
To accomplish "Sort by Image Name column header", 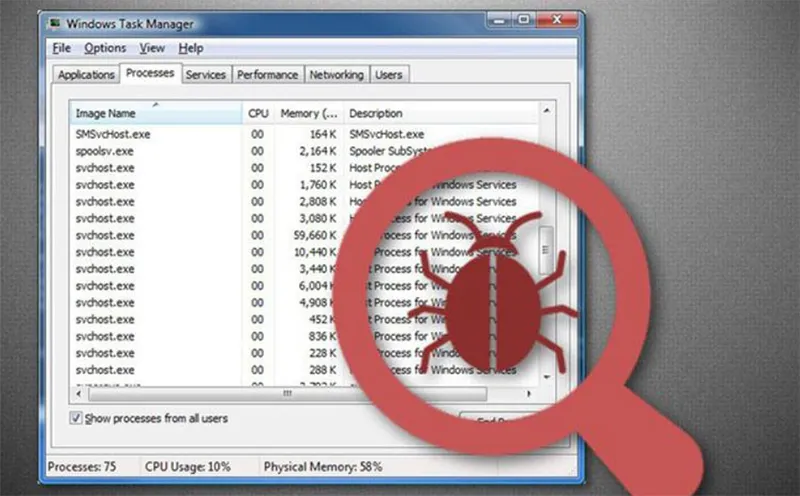I will click(156, 113).
